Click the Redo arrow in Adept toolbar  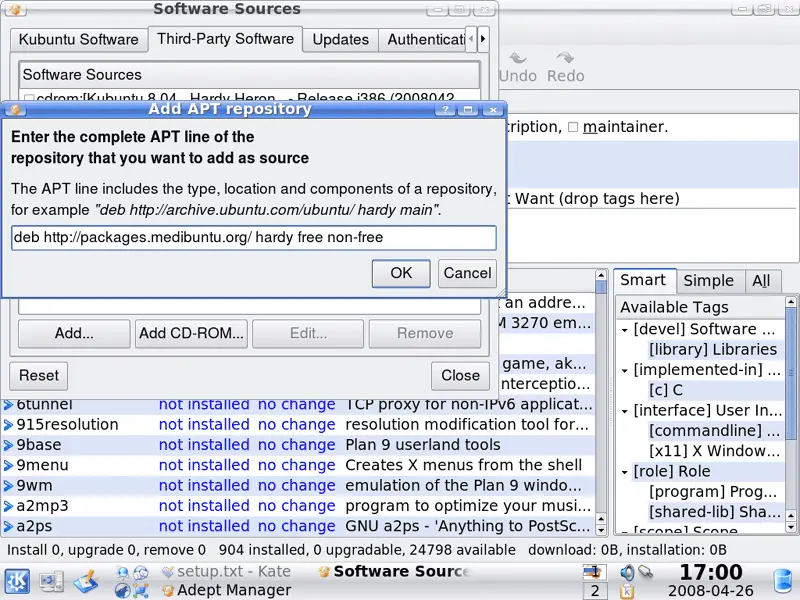click(565, 67)
